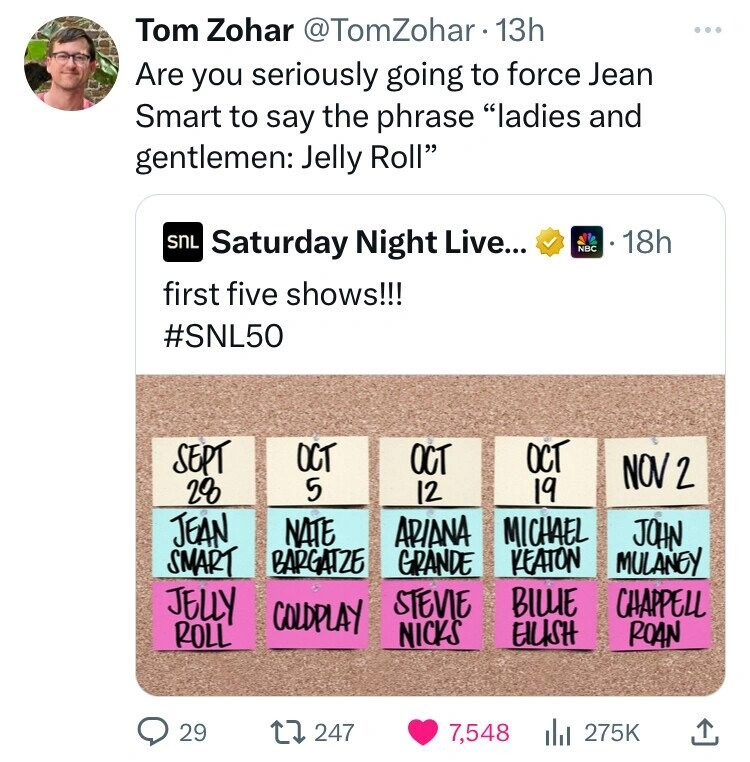This screenshot has width=750, height=762.
Task: Click the 18h quoted tweet timestamp
Action: tap(646, 242)
